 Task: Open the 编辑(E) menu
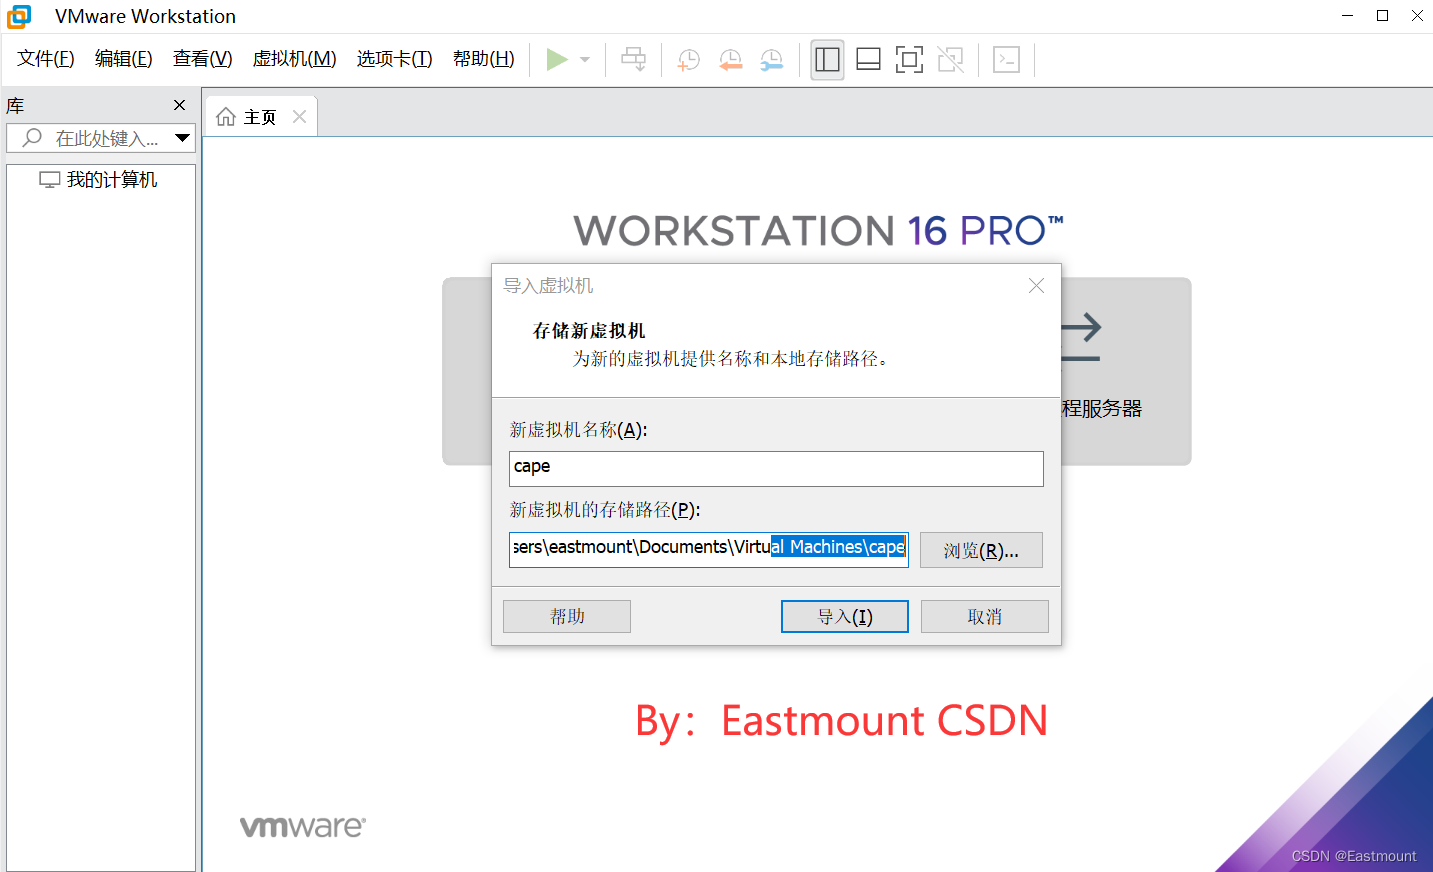click(x=124, y=59)
